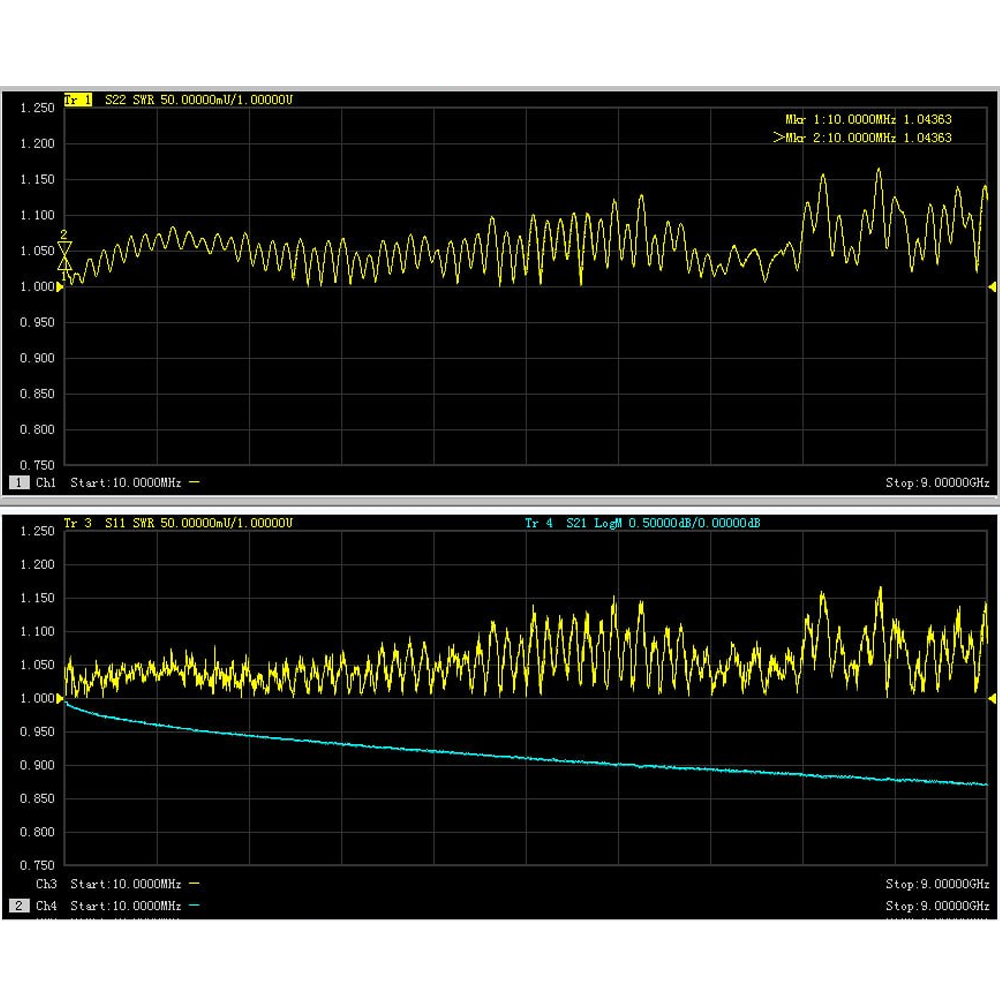Click the right reference arrow on top plot
Image resolution: width=1000 pixels, height=1000 pixels.
(x=992, y=287)
